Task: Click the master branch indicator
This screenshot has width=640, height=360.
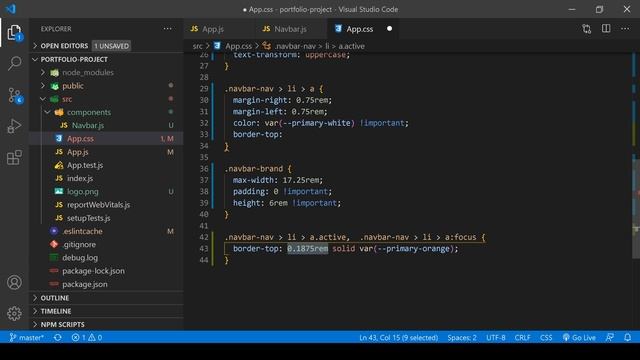Action: 27,338
